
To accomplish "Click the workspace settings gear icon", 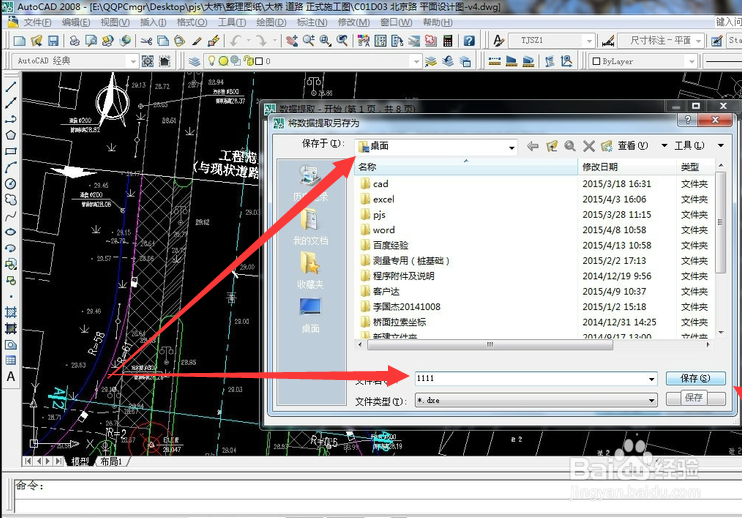I will pos(148,61).
